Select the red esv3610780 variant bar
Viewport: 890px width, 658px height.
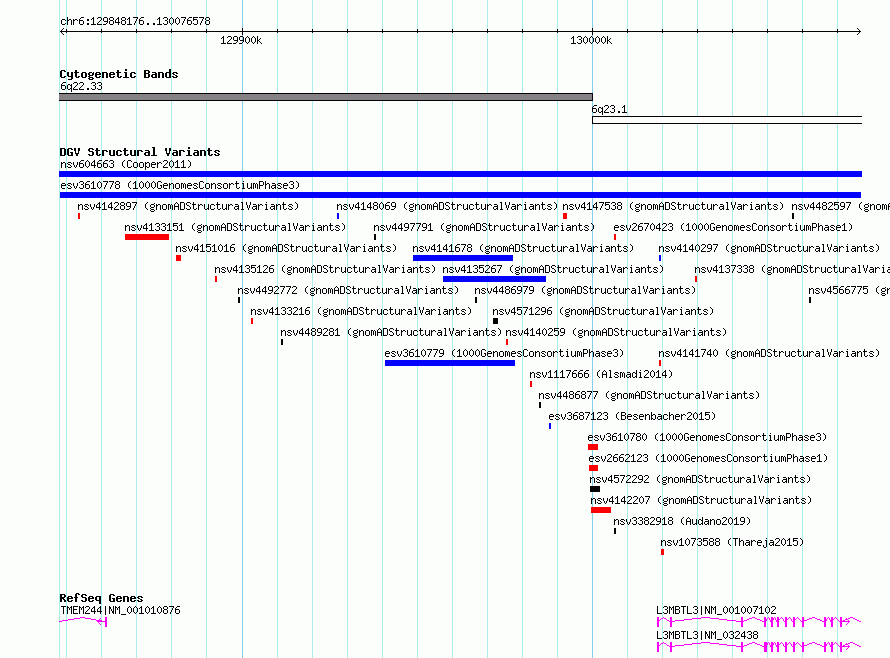click(x=593, y=447)
